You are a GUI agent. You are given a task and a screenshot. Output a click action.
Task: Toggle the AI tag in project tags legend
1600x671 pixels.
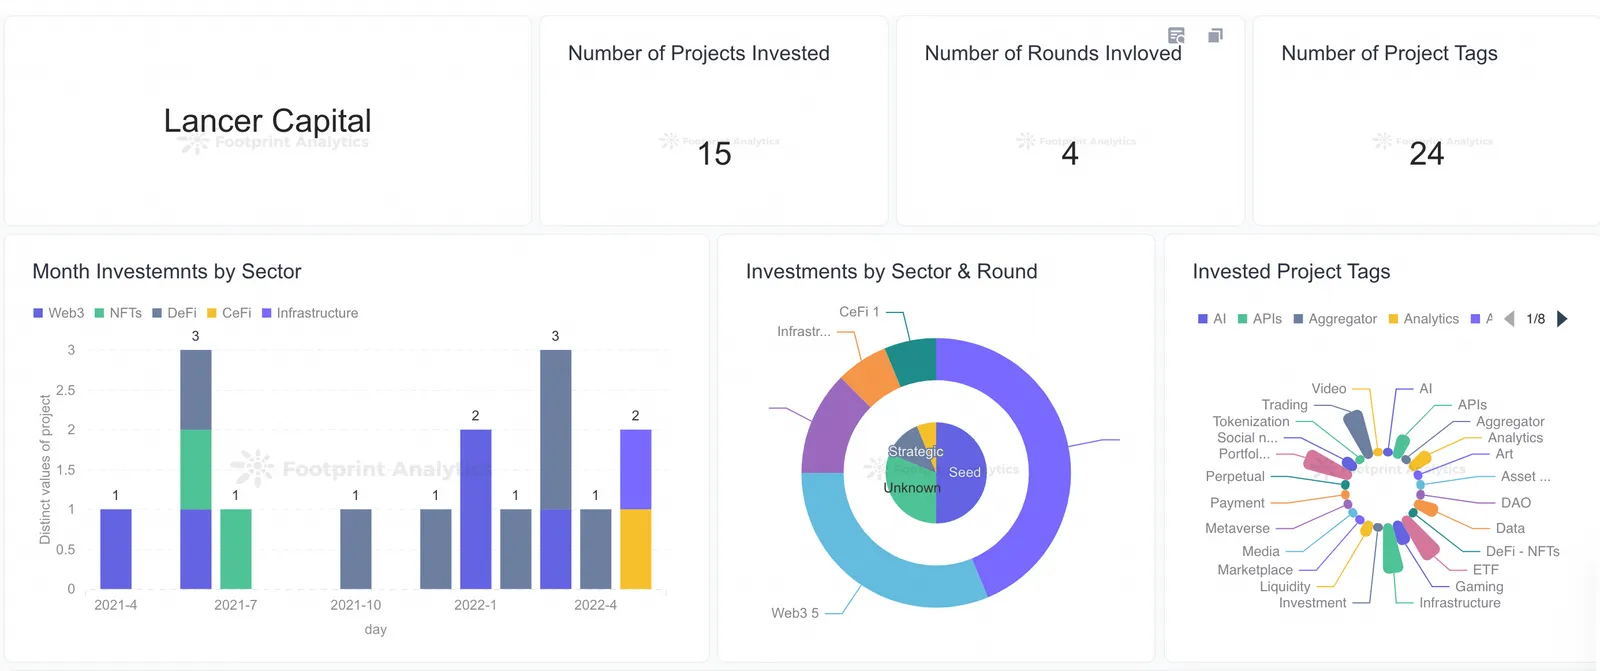coord(1212,319)
